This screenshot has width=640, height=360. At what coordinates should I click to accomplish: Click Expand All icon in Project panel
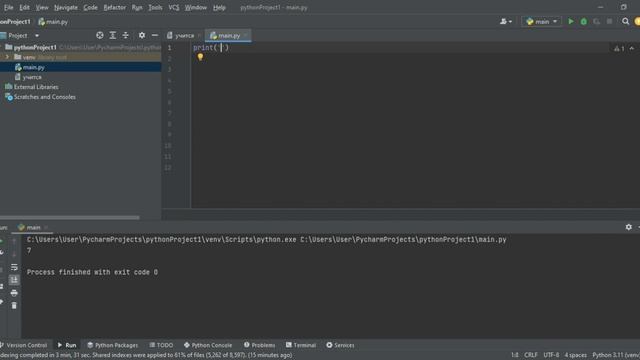tap(113, 36)
